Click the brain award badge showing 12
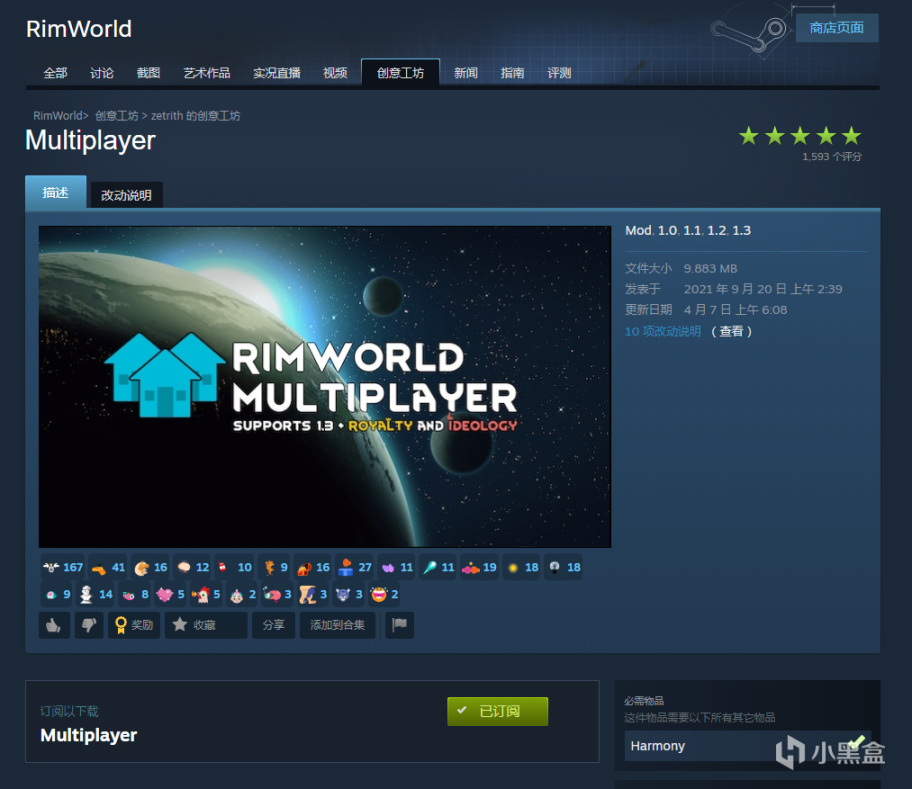 point(192,567)
